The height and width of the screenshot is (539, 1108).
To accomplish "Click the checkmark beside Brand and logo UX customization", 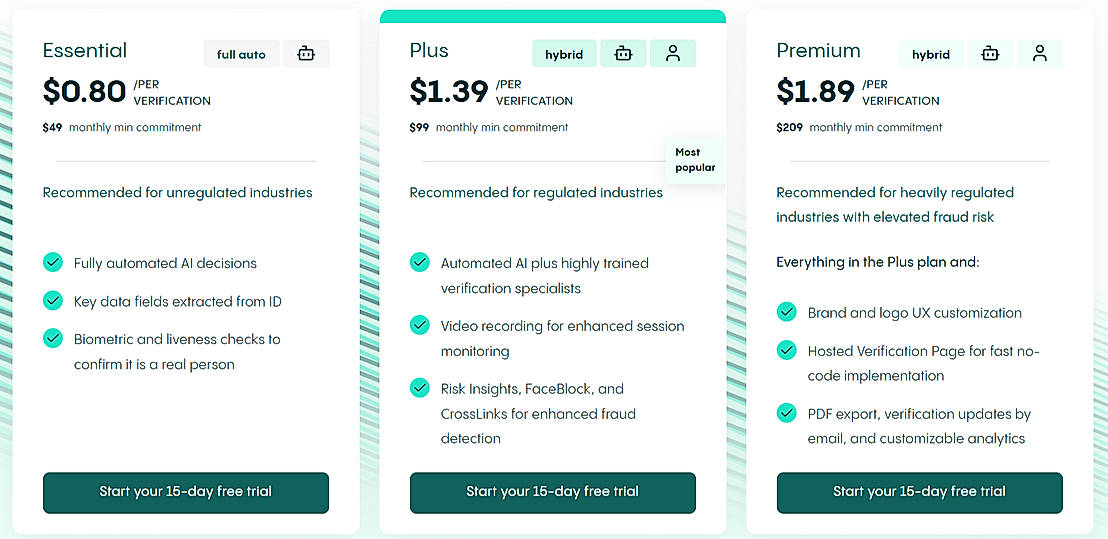I will point(787,312).
